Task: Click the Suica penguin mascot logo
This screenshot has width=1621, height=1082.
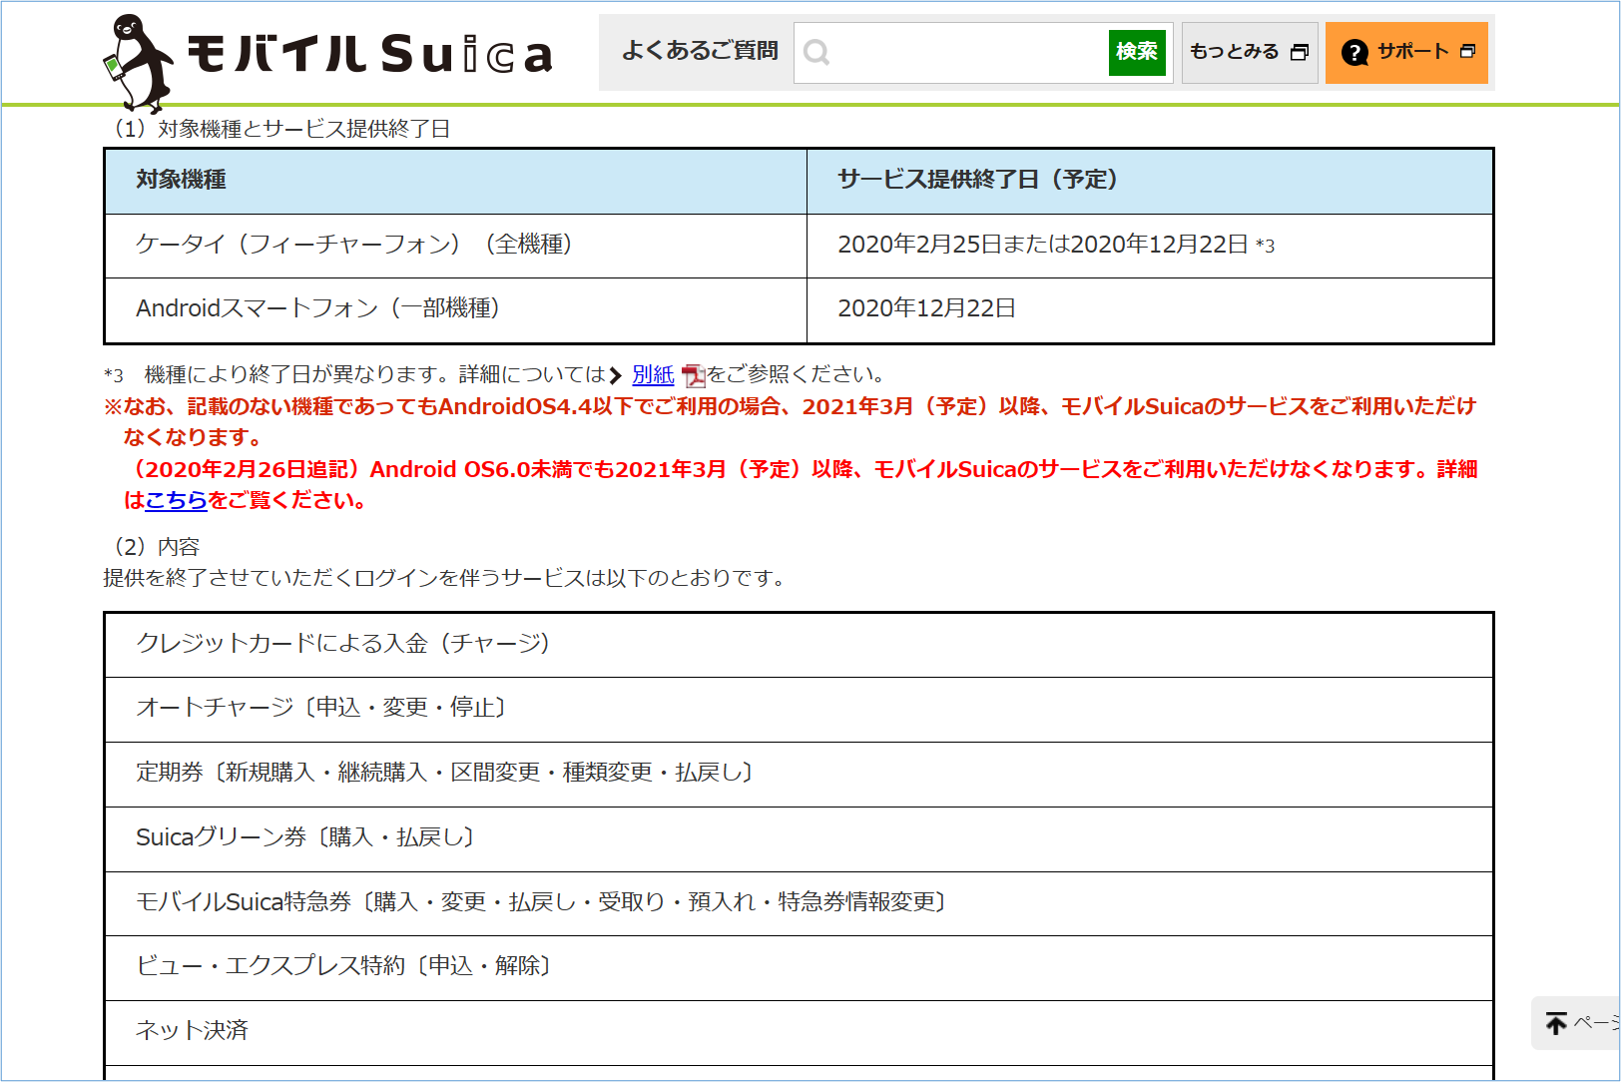Action: (x=138, y=62)
